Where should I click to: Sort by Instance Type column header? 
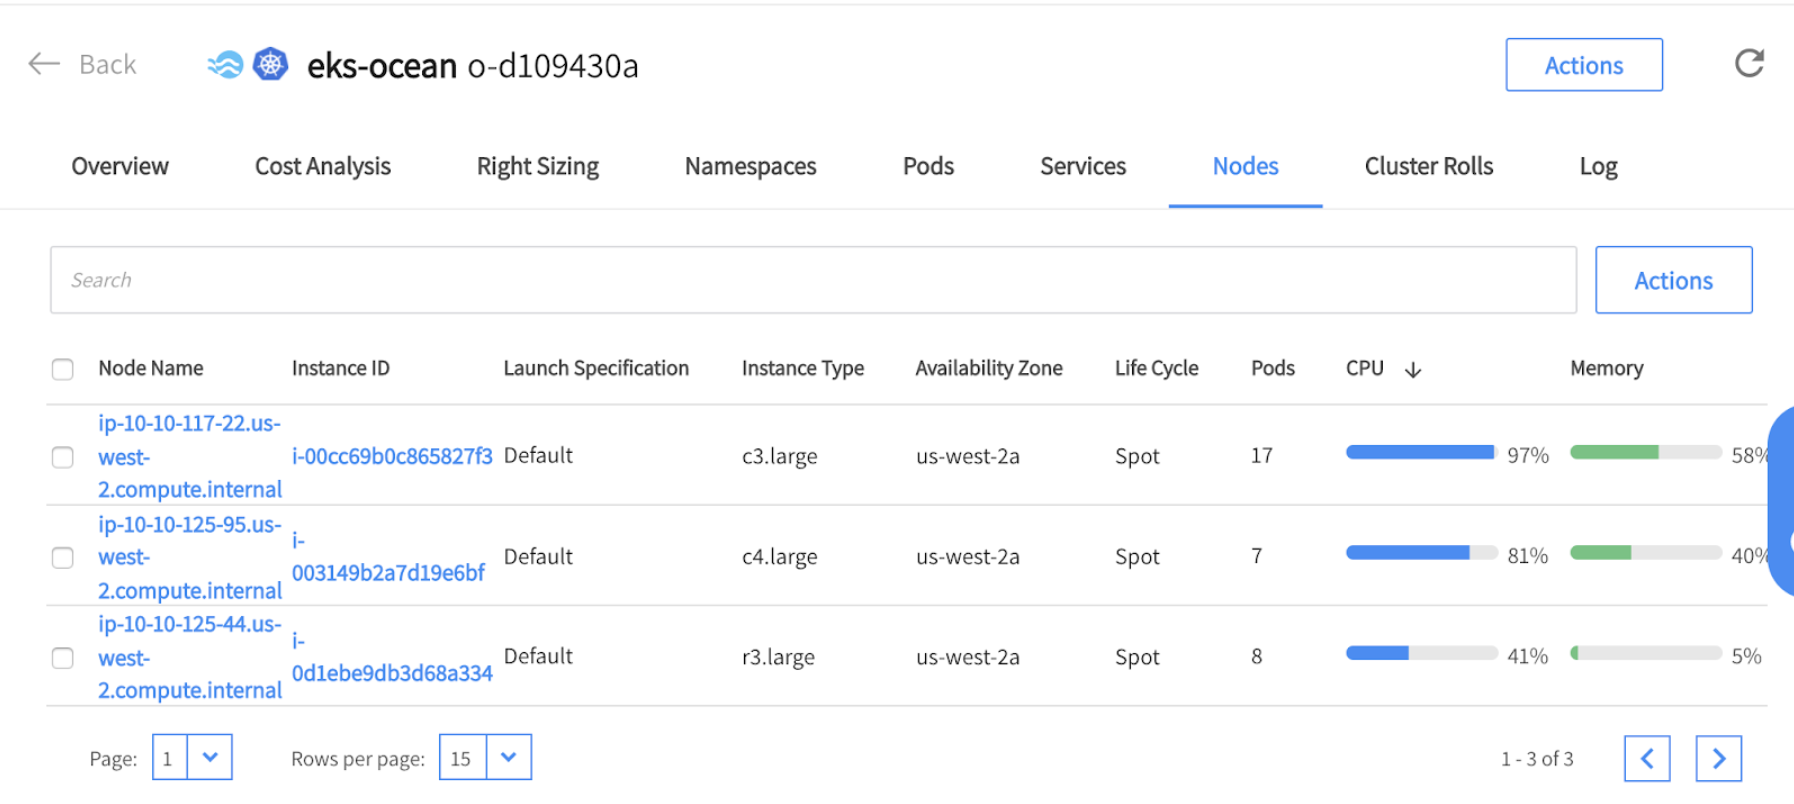803,368
